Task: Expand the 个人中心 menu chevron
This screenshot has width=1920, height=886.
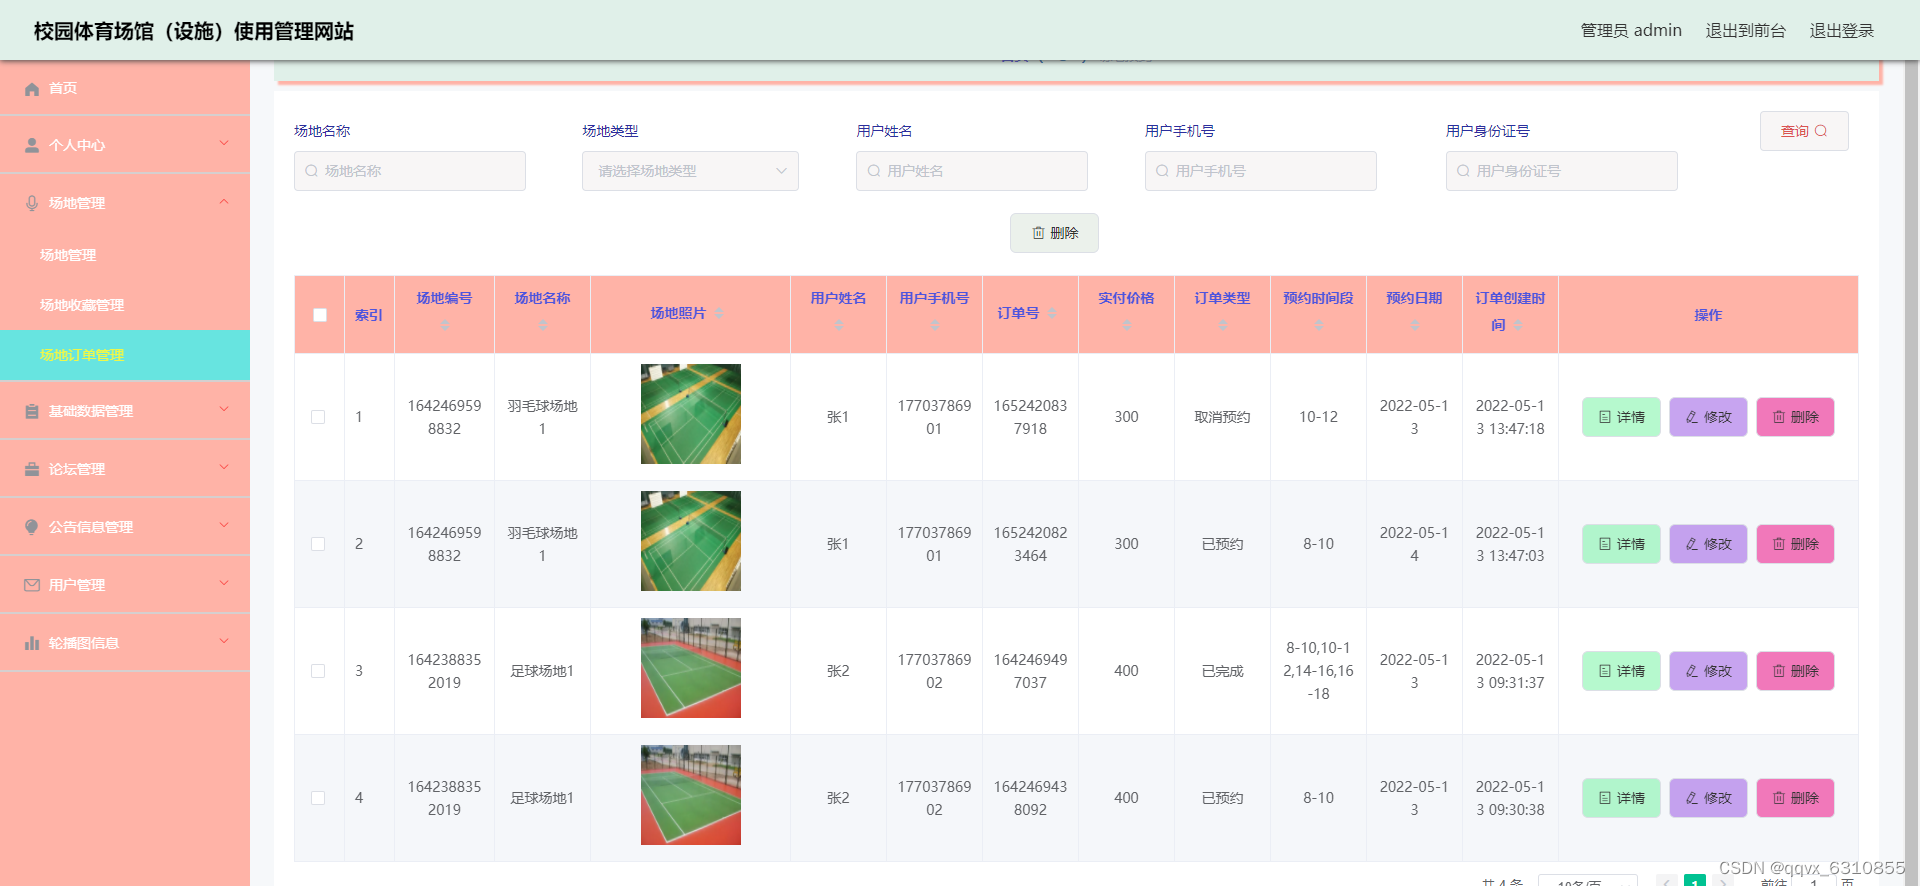Action: [224, 143]
